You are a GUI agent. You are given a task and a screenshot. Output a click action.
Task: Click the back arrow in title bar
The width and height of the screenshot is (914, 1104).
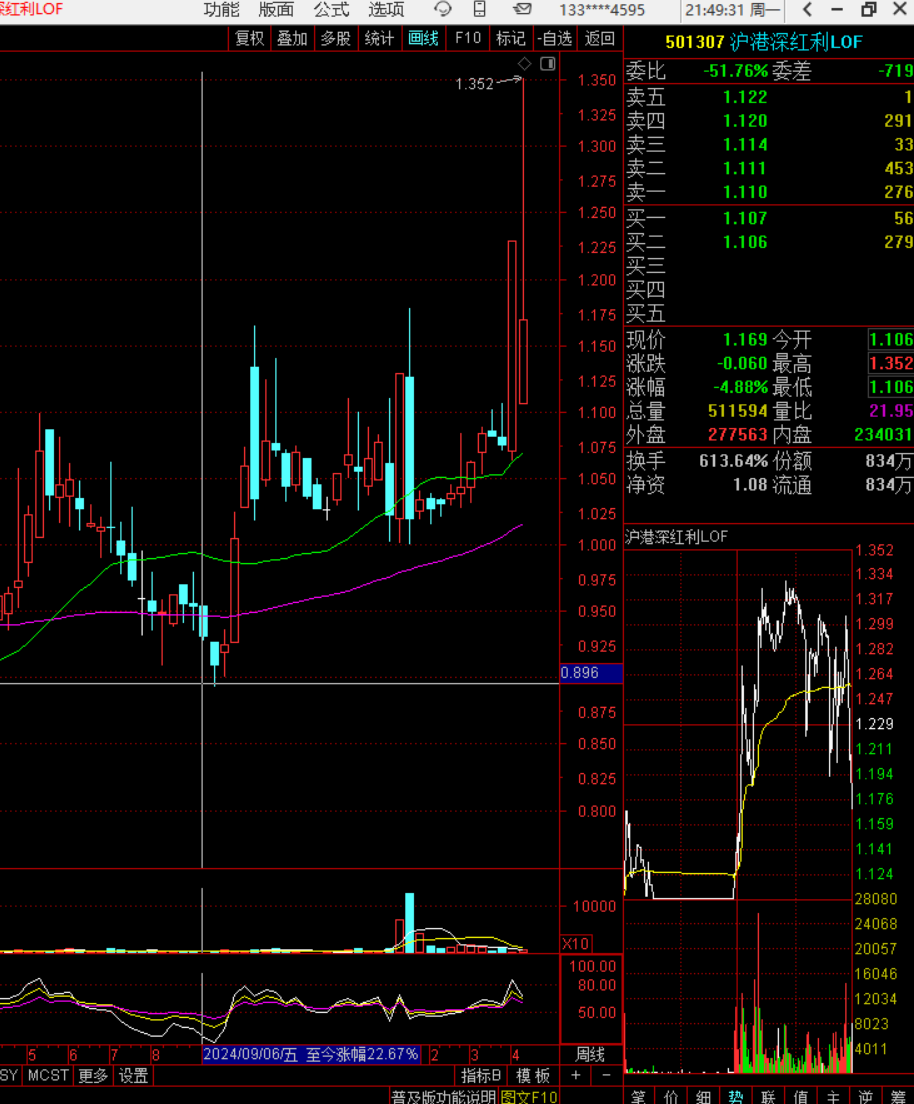click(805, 10)
